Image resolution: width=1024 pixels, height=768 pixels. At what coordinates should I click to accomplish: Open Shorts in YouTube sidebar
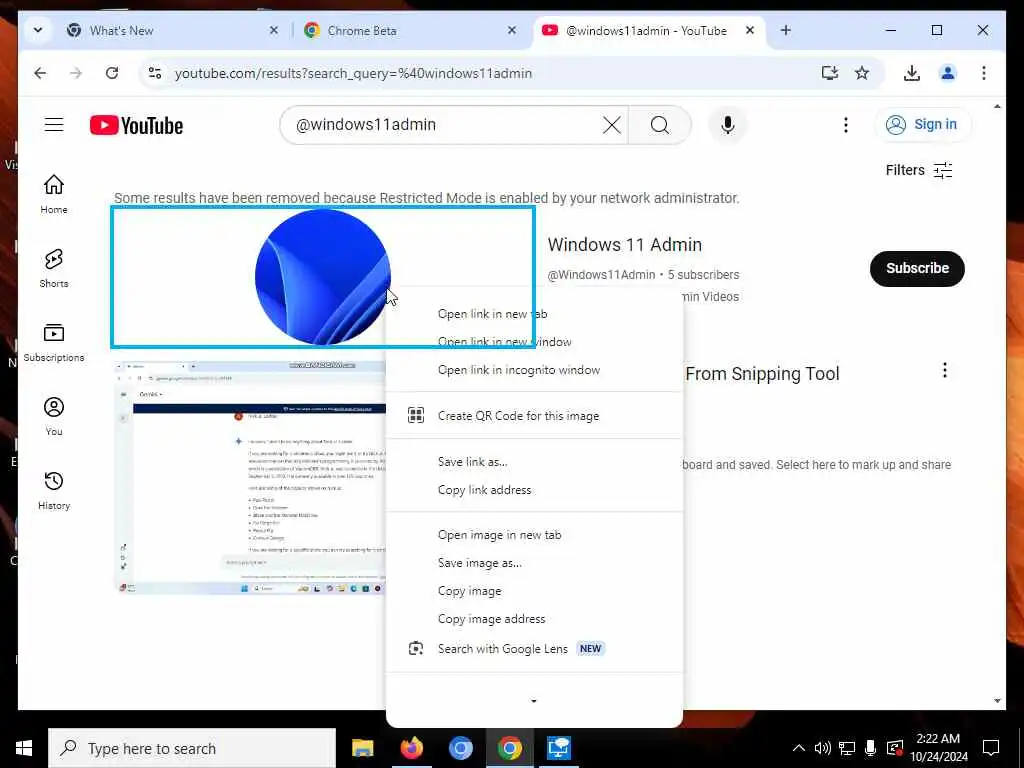coord(54,268)
